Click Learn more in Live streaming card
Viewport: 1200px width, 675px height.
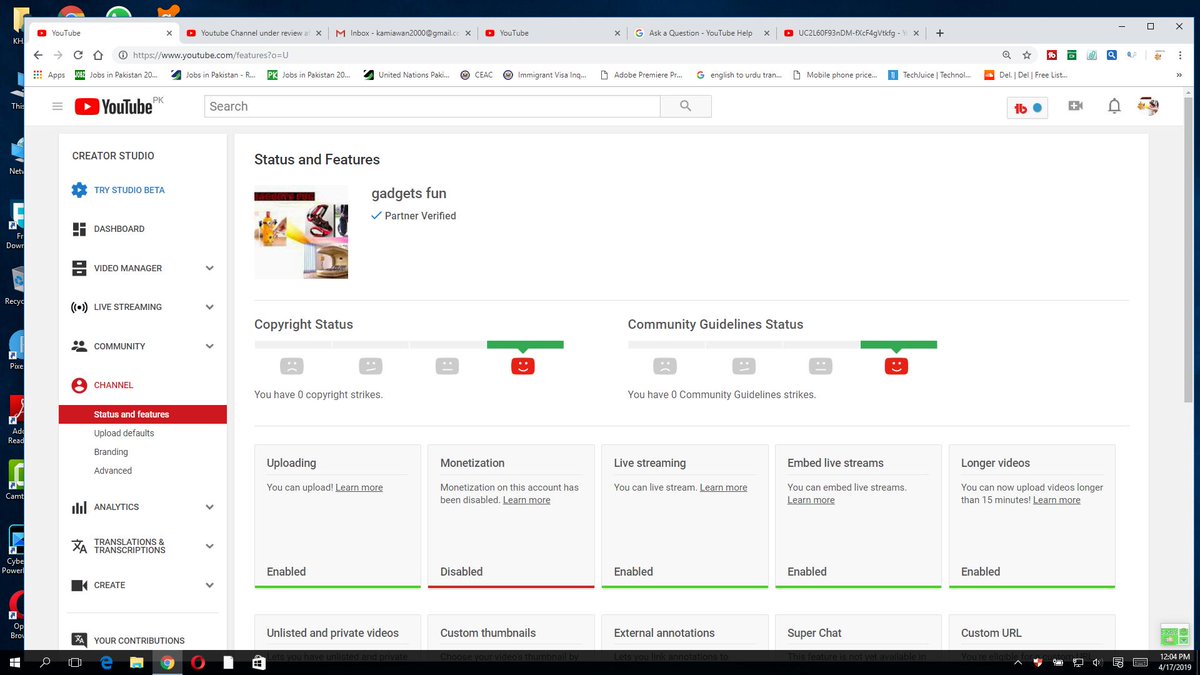click(723, 488)
